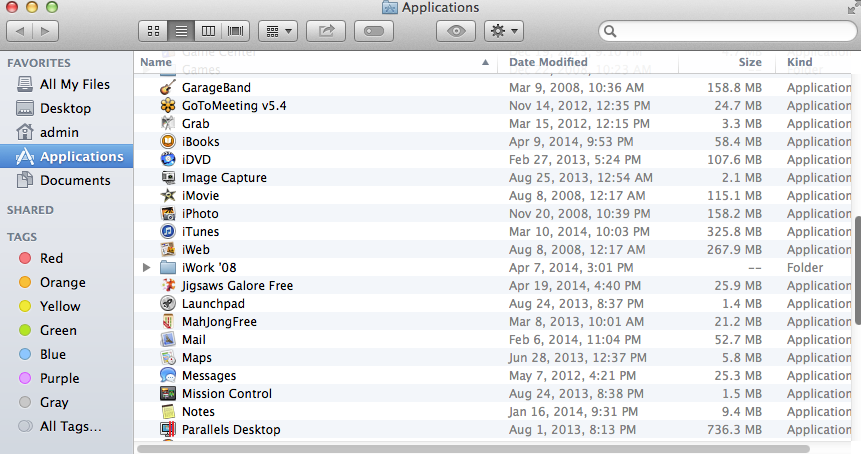
Task: Click the Mission Control app icon
Action: (167, 394)
